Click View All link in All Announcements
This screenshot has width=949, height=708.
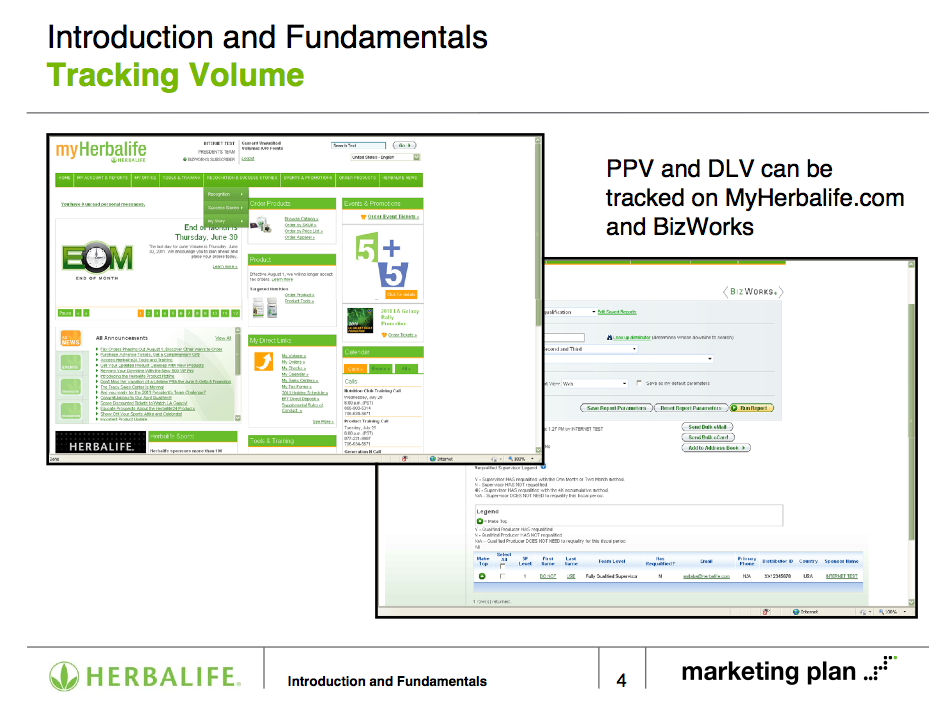(x=223, y=338)
